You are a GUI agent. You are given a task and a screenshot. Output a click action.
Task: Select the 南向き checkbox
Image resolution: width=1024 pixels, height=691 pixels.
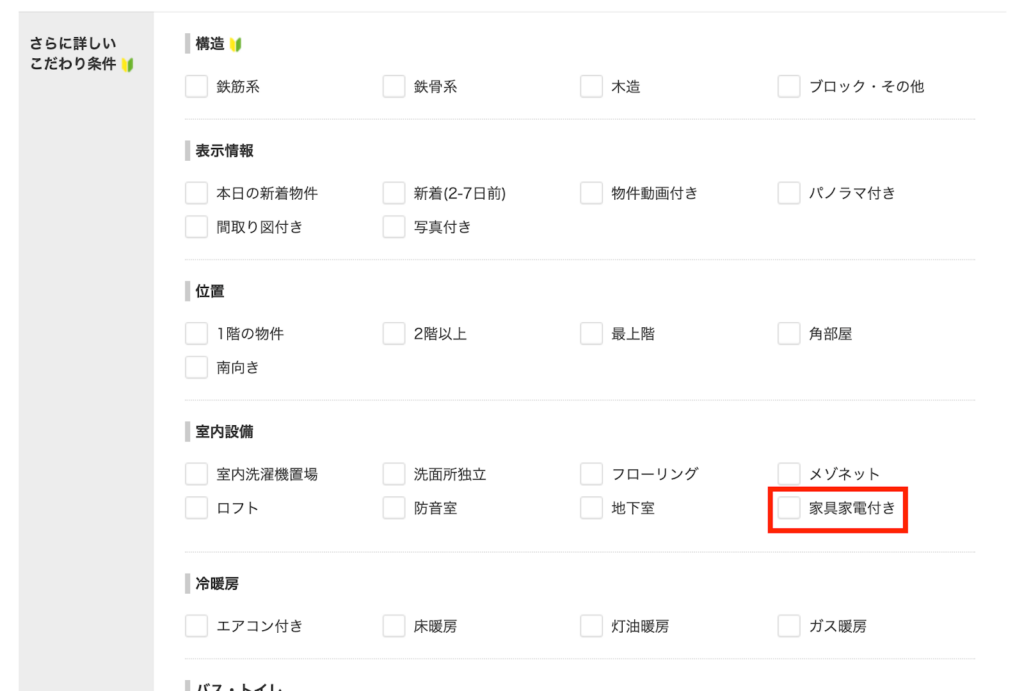pyautogui.click(x=196, y=368)
